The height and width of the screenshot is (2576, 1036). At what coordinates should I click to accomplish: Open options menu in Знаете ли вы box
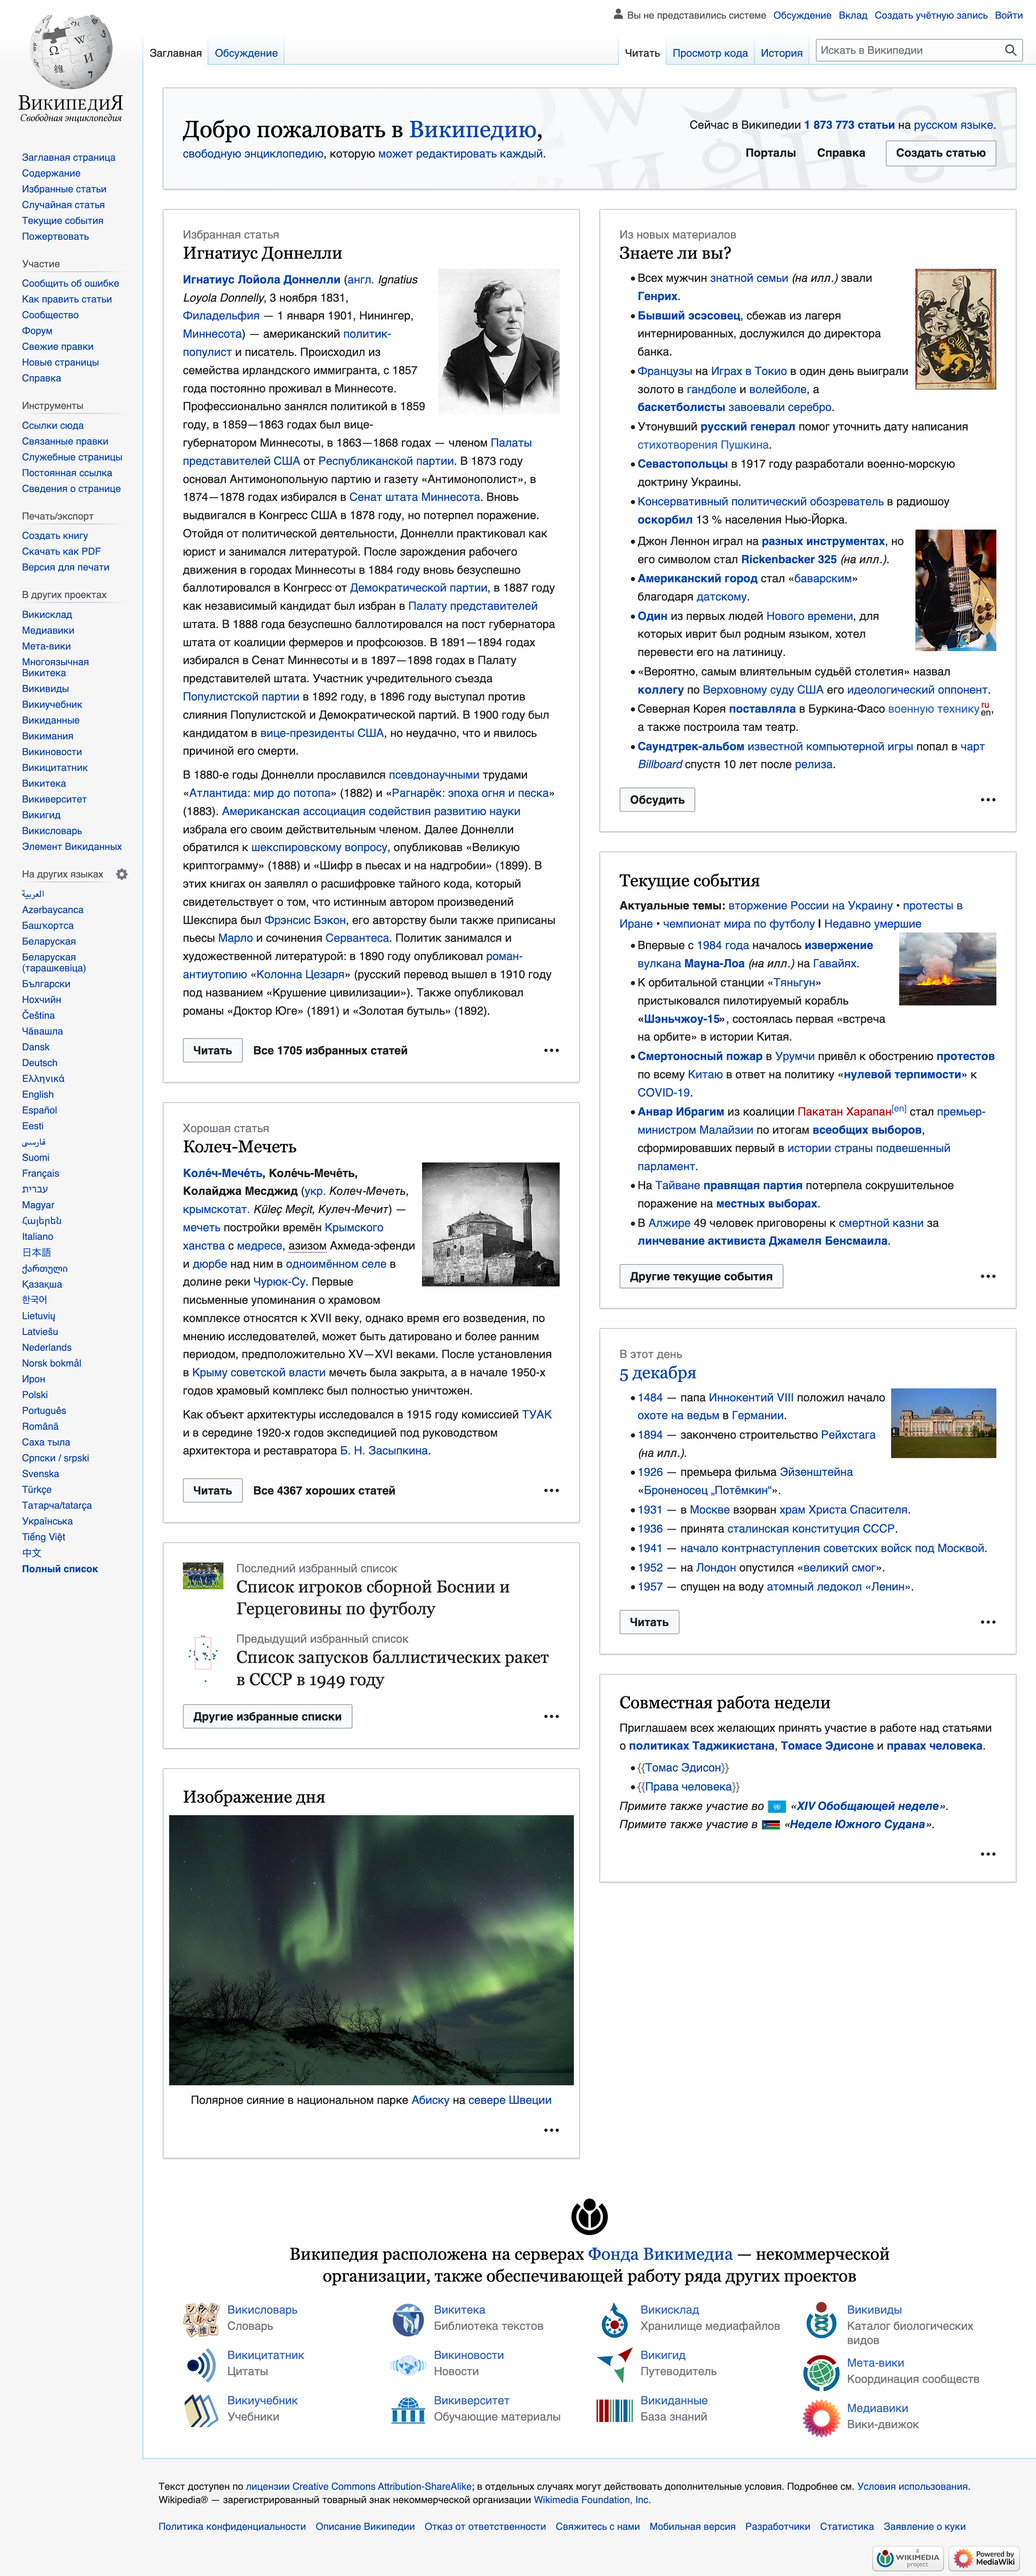(988, 799)
